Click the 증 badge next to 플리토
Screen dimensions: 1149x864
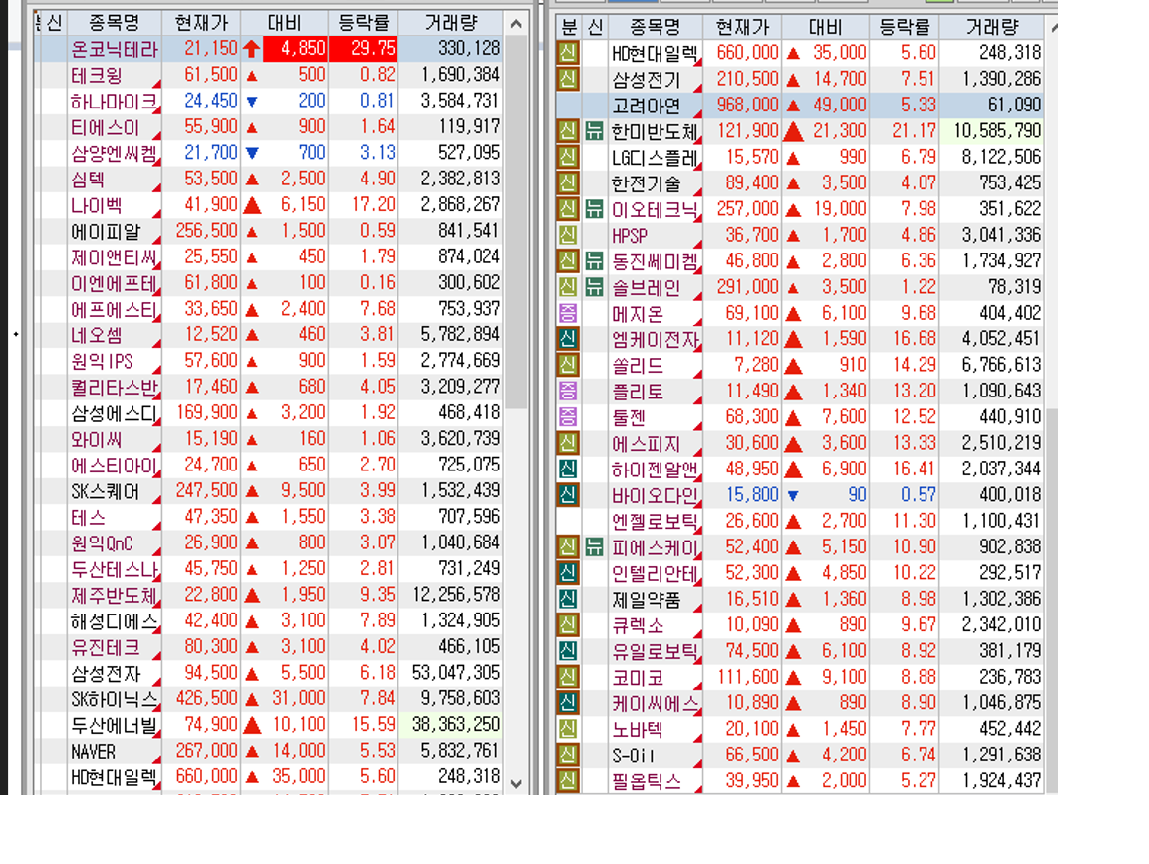(x=568, y=391)
